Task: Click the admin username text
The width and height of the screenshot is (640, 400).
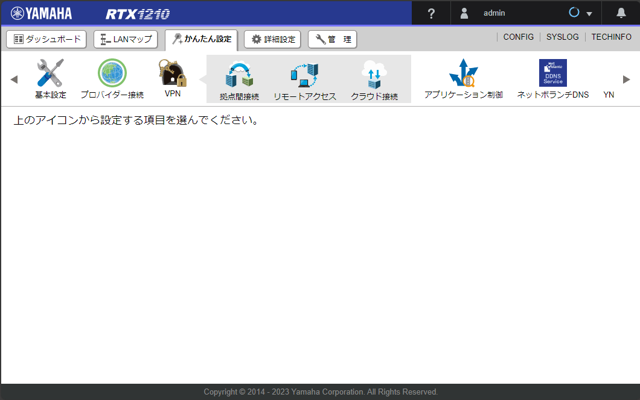Action: [494, 13]
